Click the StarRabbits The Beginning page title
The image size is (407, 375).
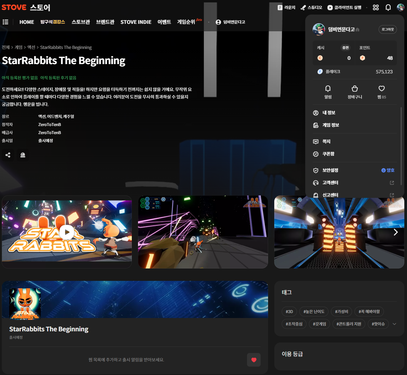pos(63,61)
